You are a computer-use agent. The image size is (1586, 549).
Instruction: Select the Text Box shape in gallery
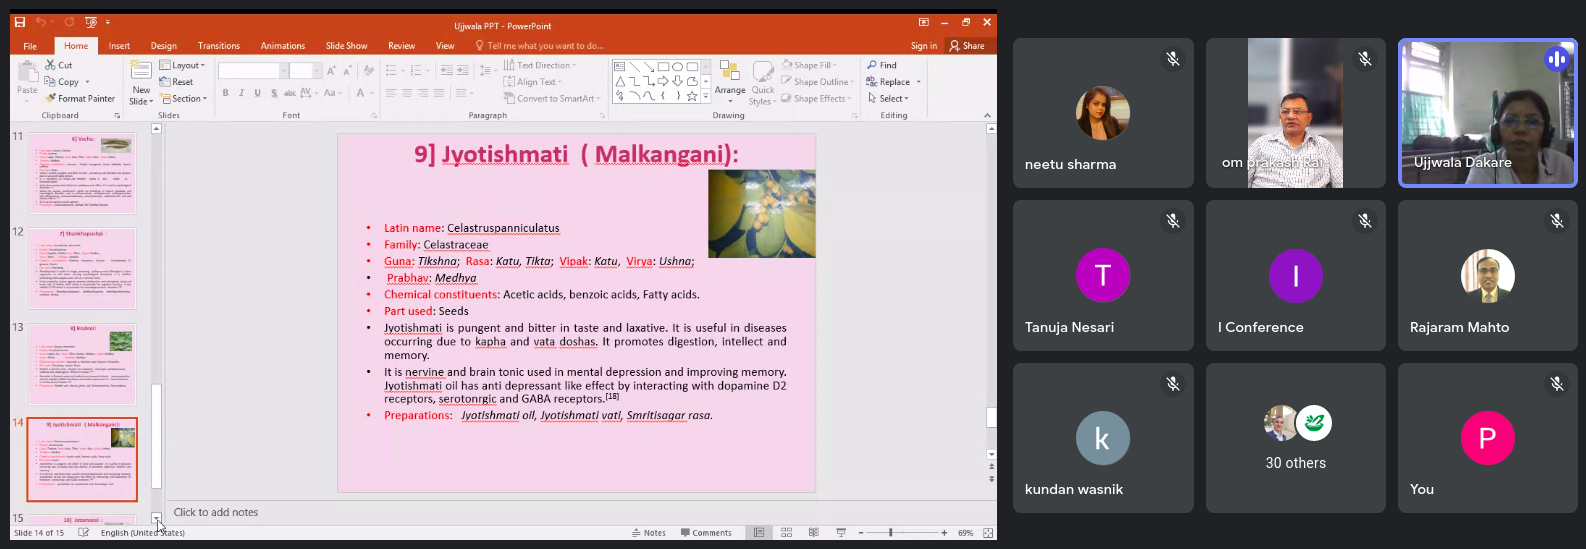point(620,66)
